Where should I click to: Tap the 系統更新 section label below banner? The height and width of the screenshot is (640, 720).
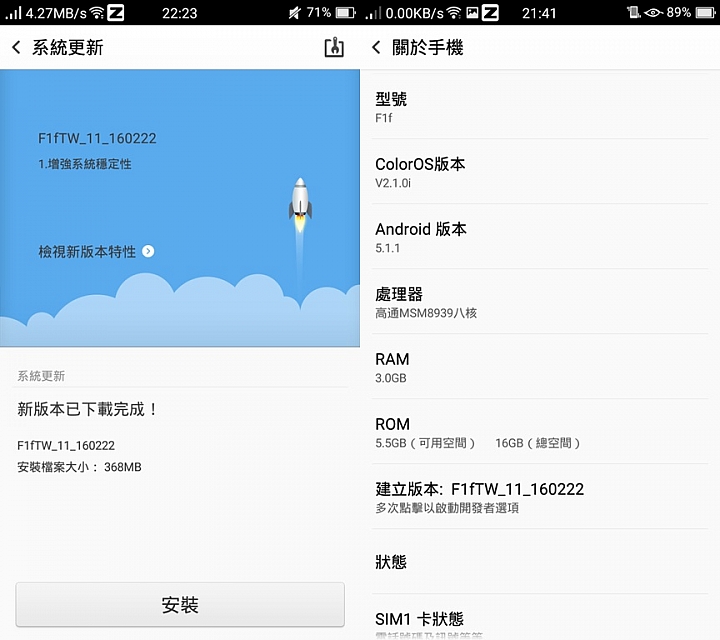click(41, 376)
